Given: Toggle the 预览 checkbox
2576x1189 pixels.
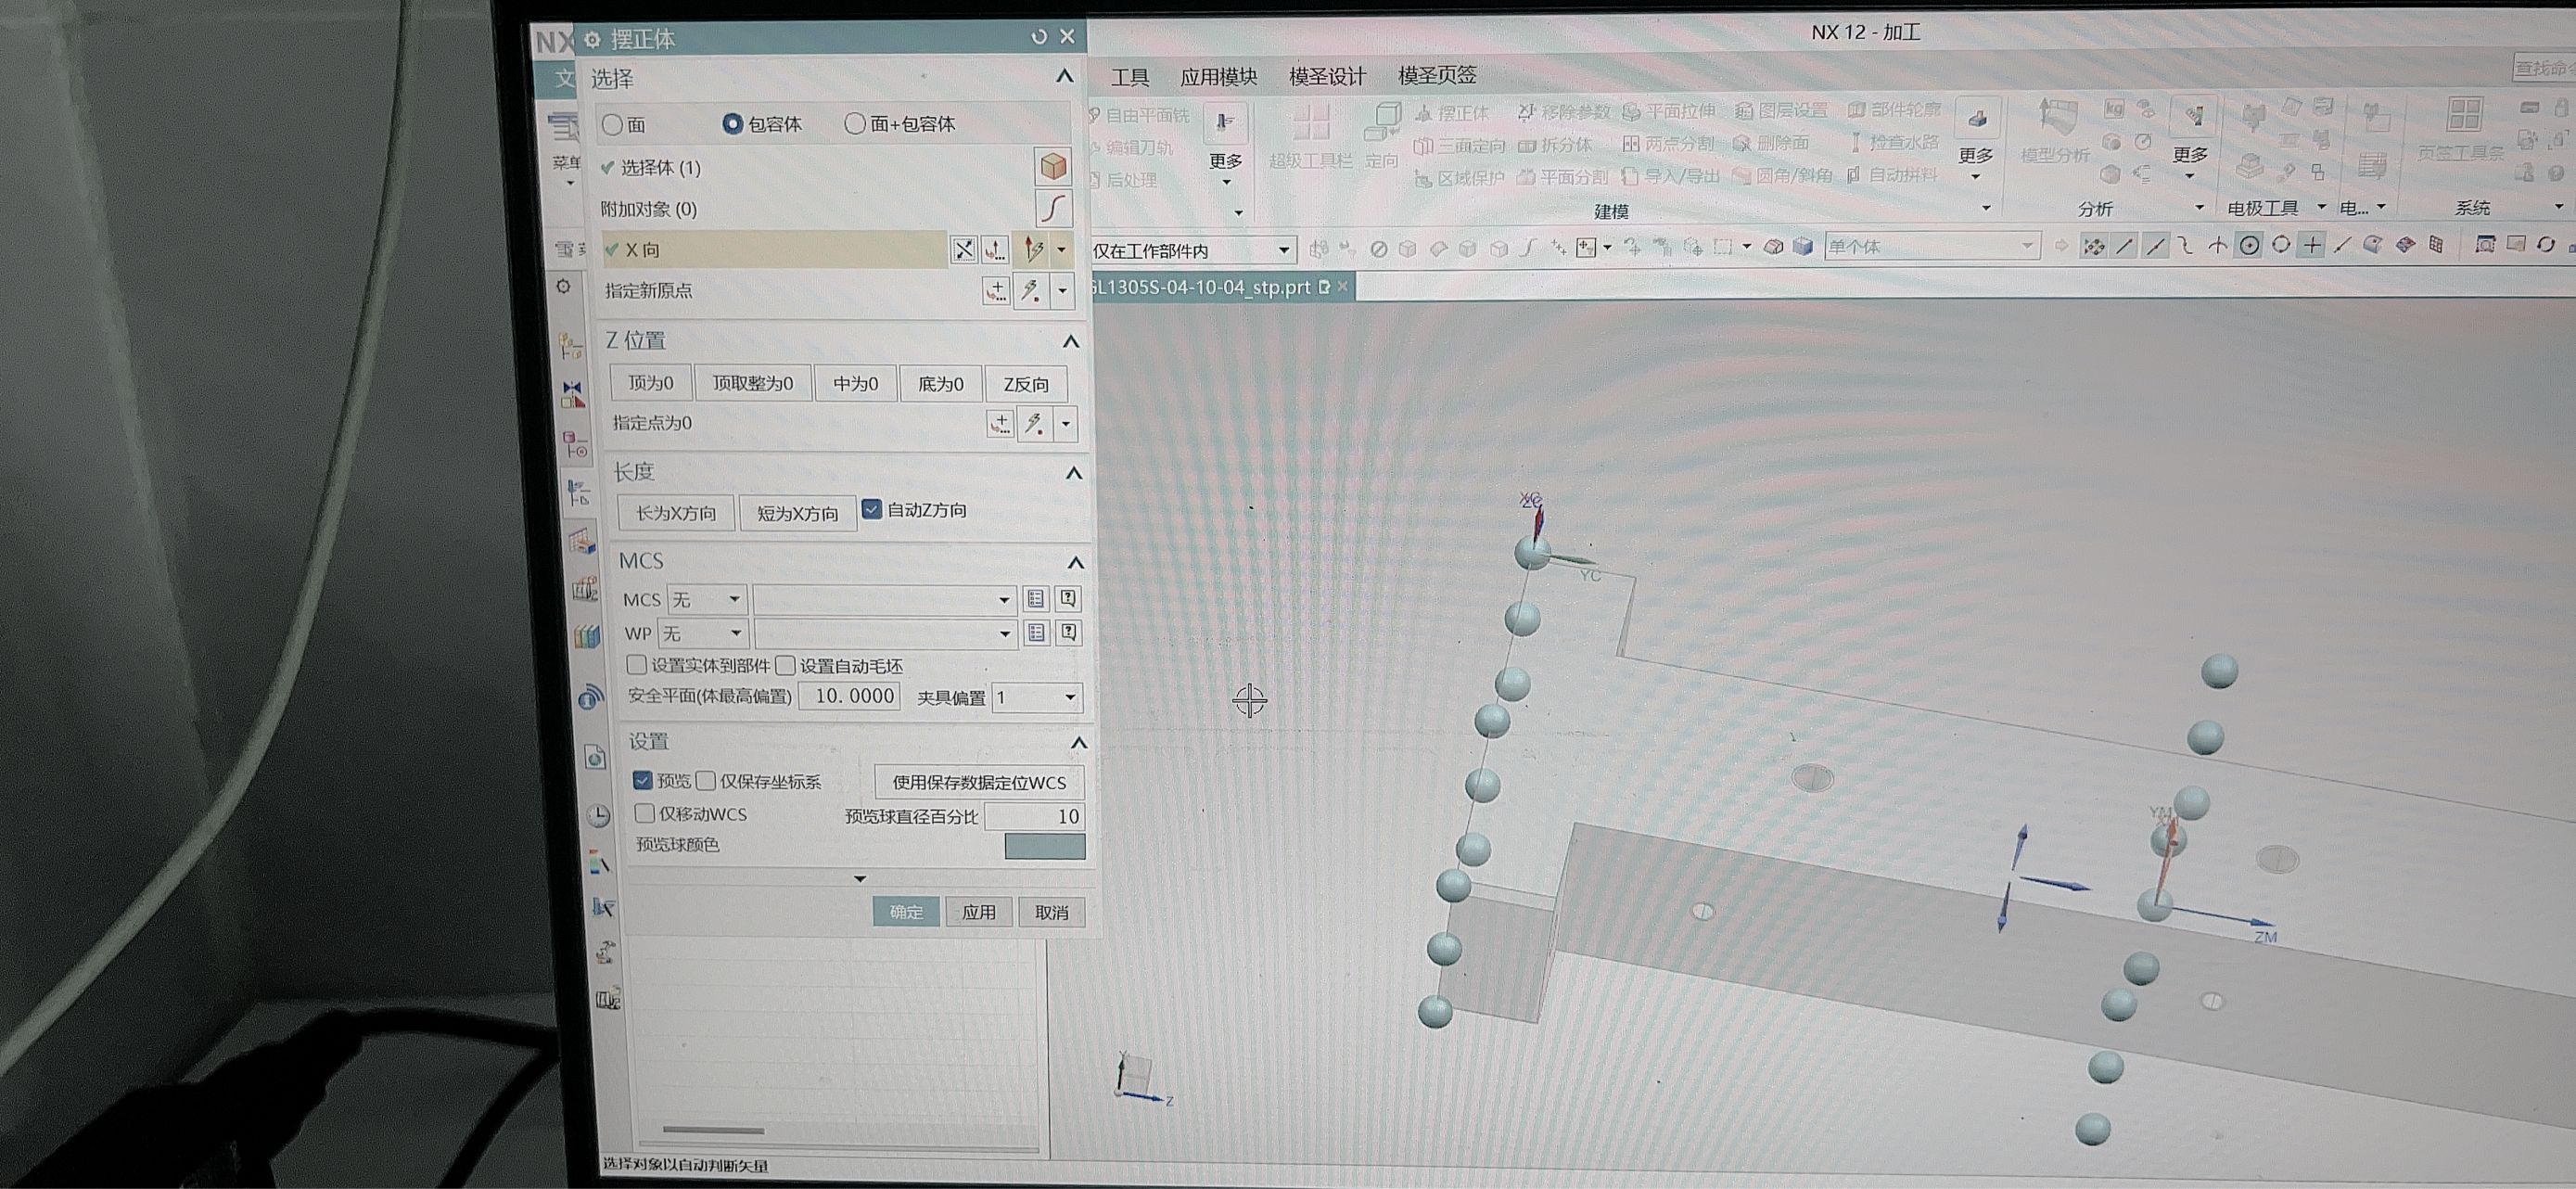Looking at the screenshot, I should tap(642, 780).
